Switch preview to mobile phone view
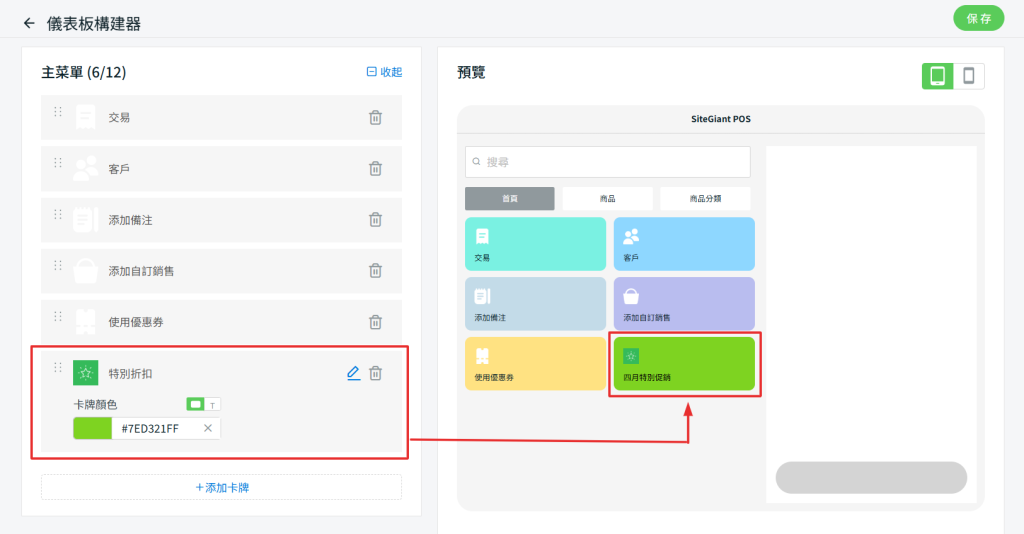 (x=968, y=76)
